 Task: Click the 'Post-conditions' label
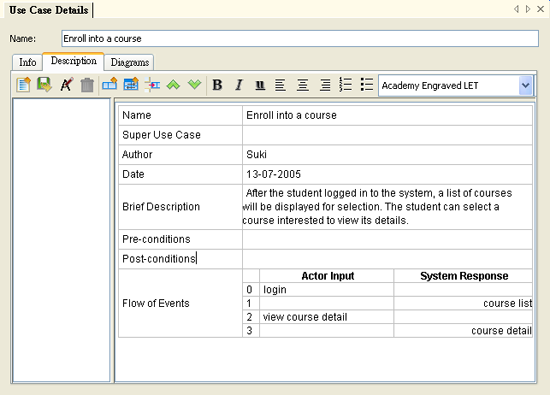(x=159, y=259)
